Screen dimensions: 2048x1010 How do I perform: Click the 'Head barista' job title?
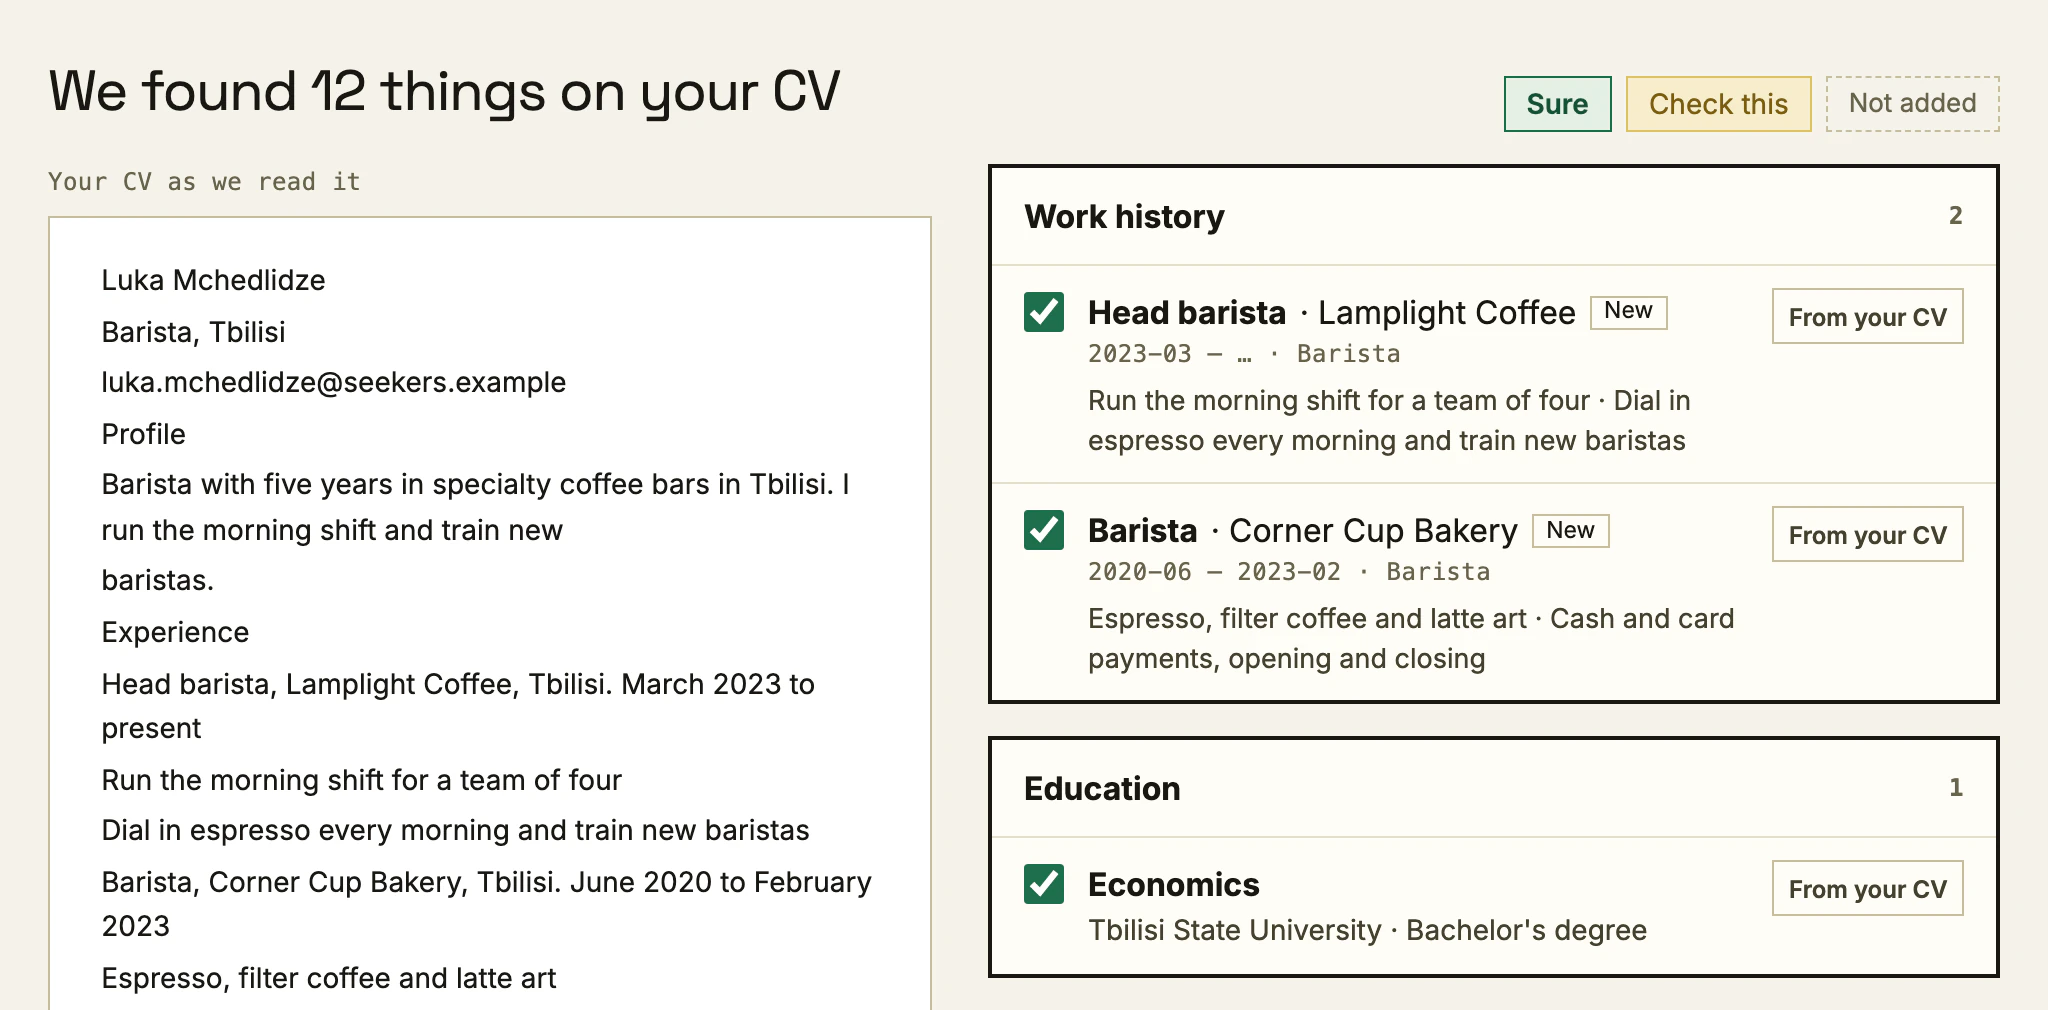pyautogui.click(x=1187, y=313)
